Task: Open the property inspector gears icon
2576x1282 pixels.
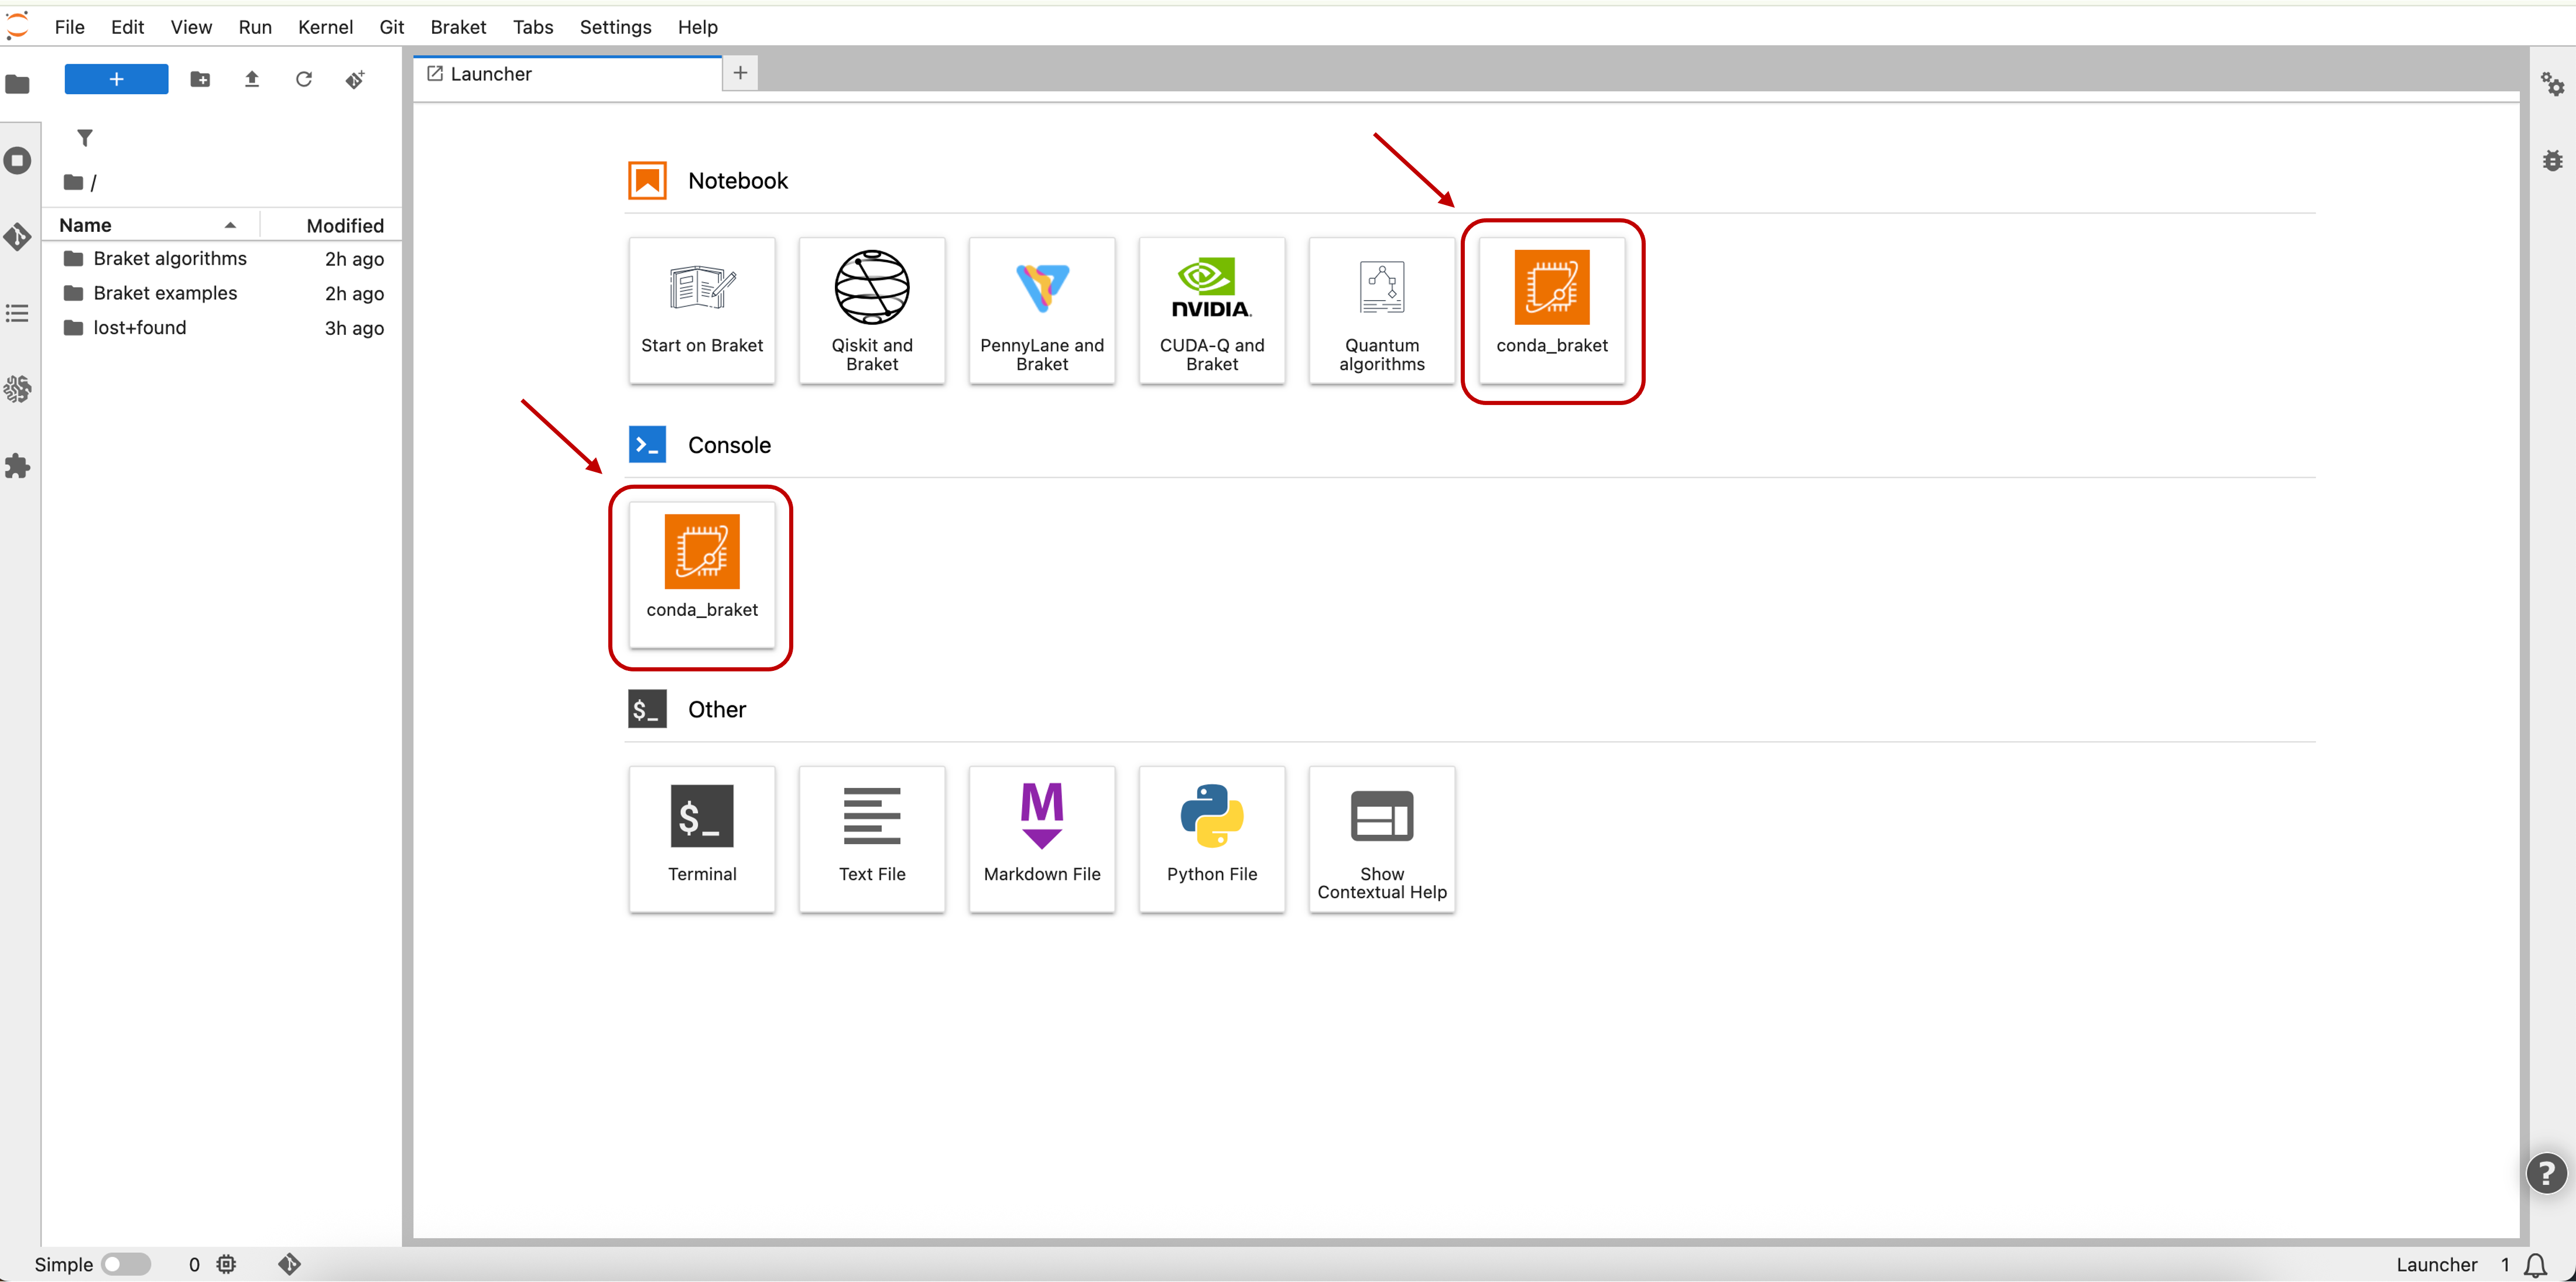Action: pos(2553,84)
